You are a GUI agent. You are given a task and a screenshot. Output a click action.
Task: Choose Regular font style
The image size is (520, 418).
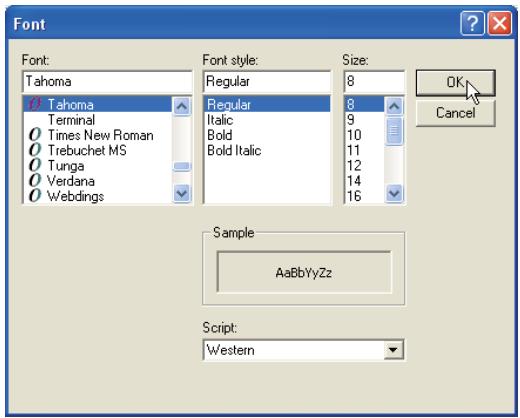pos(267,105)
